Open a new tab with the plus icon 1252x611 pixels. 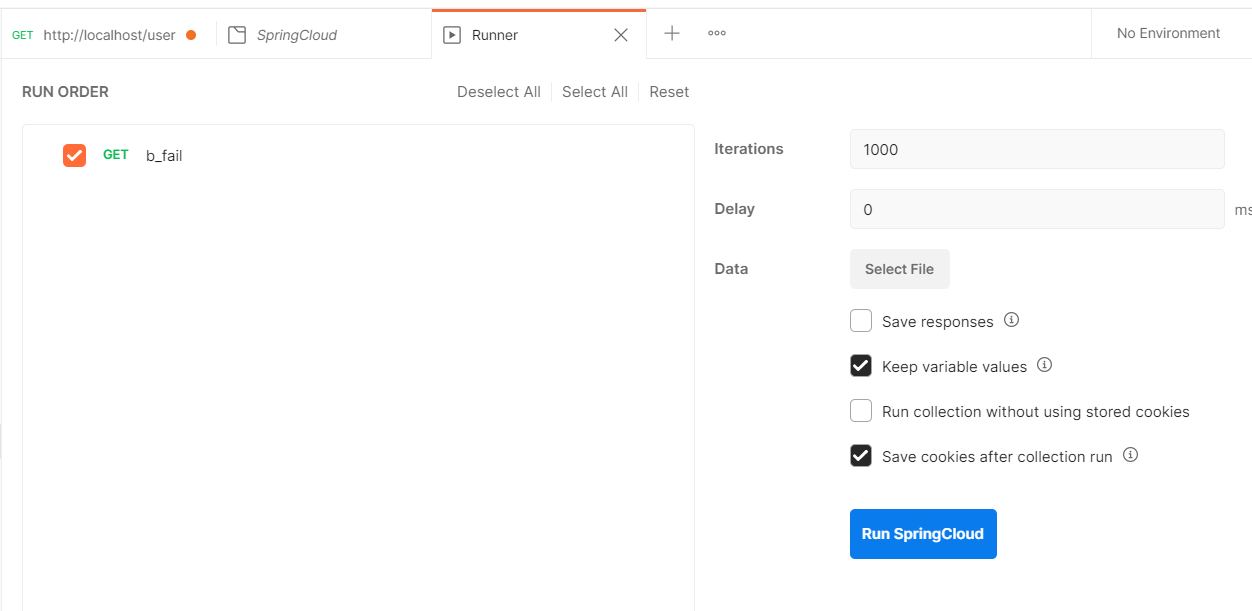672,33
